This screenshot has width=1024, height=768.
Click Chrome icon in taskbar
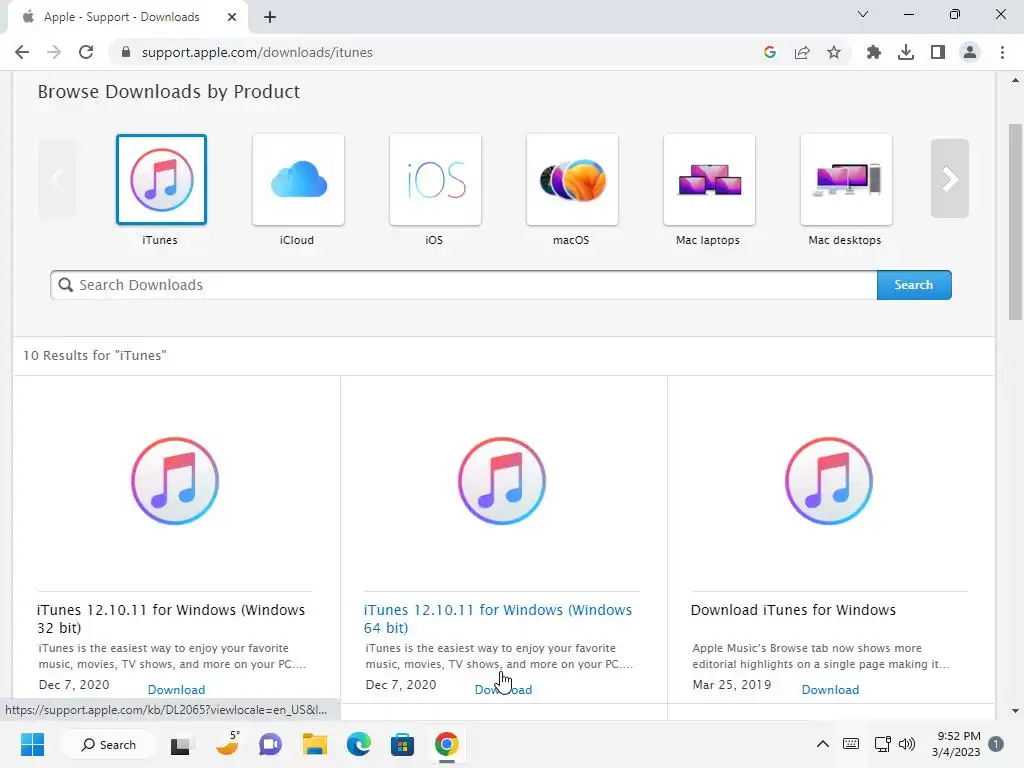click(x=447, y=744)
